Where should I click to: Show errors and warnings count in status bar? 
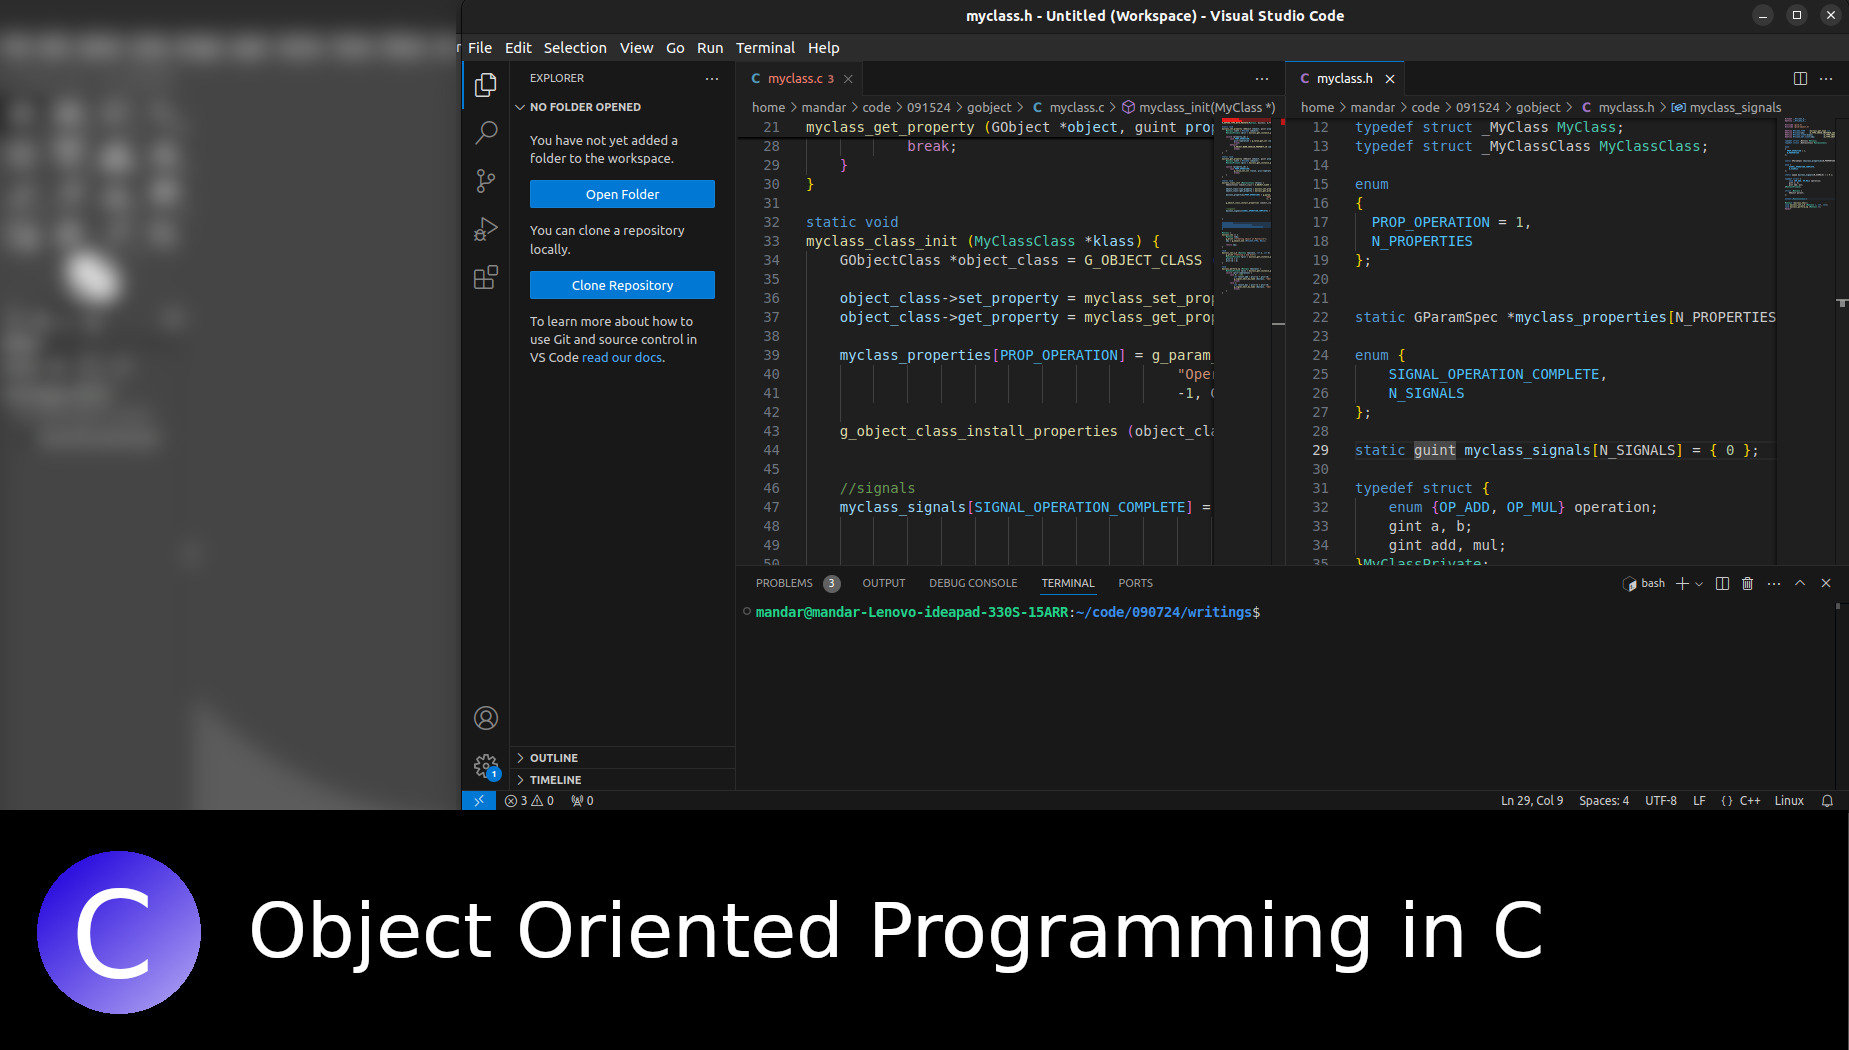[x=529, y=801]
